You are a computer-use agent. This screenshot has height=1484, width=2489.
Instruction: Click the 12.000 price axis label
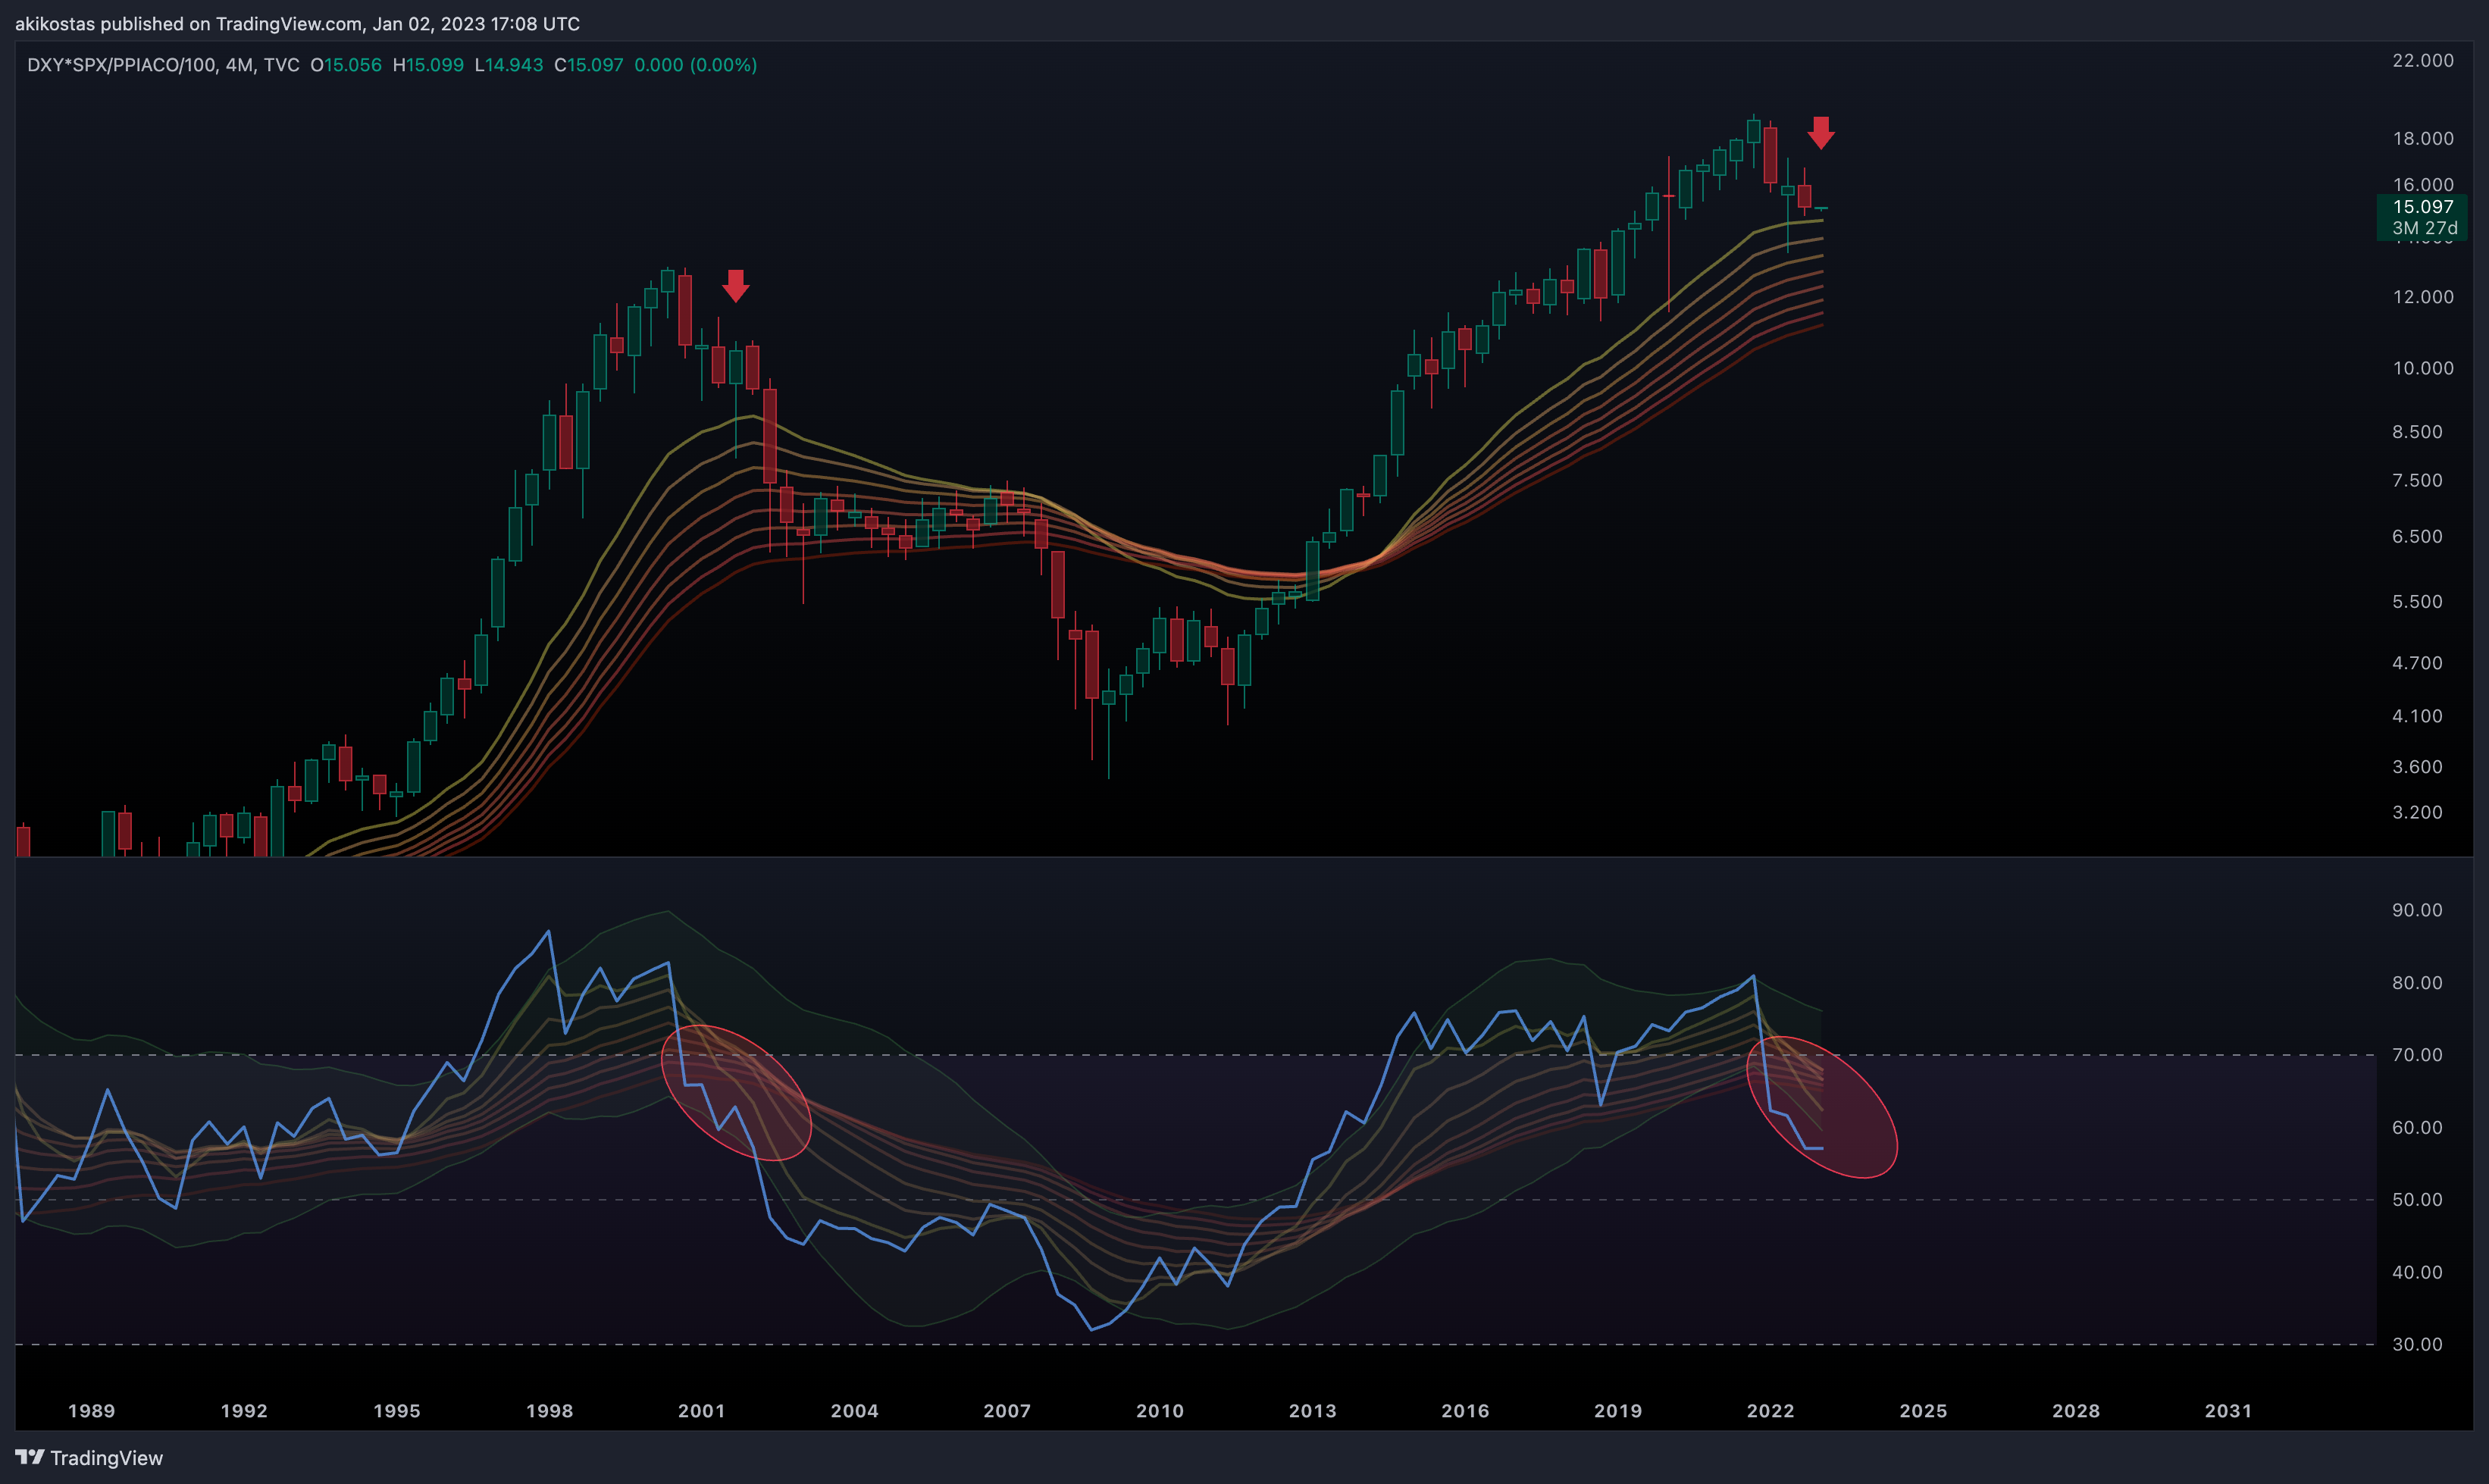click(2423, 297)
